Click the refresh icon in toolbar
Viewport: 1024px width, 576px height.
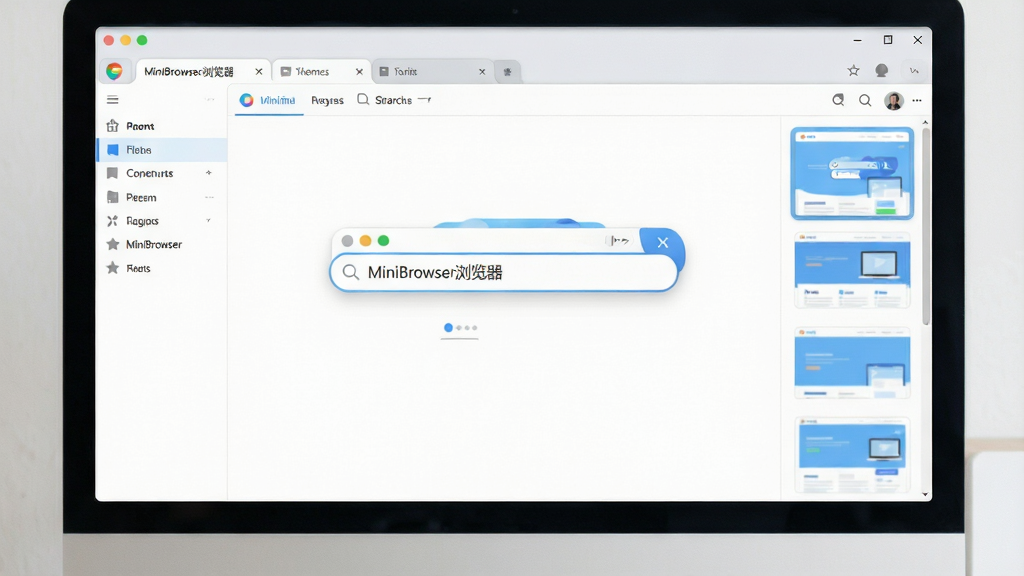point(838,100)
